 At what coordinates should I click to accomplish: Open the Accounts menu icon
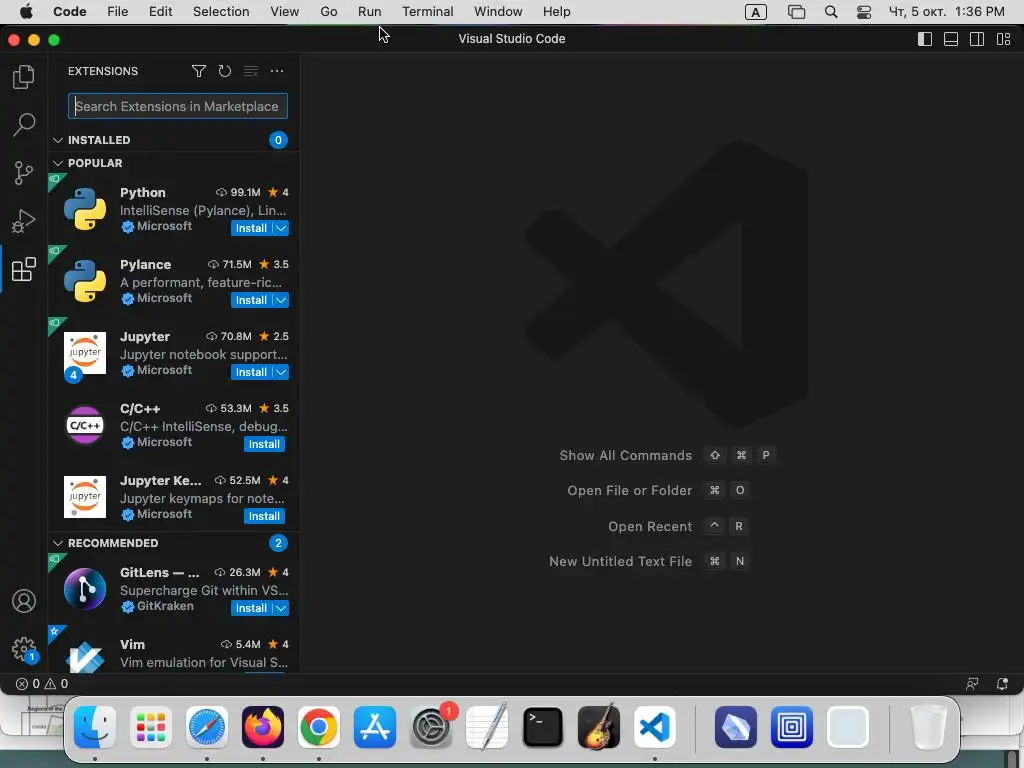click(24, 601)
